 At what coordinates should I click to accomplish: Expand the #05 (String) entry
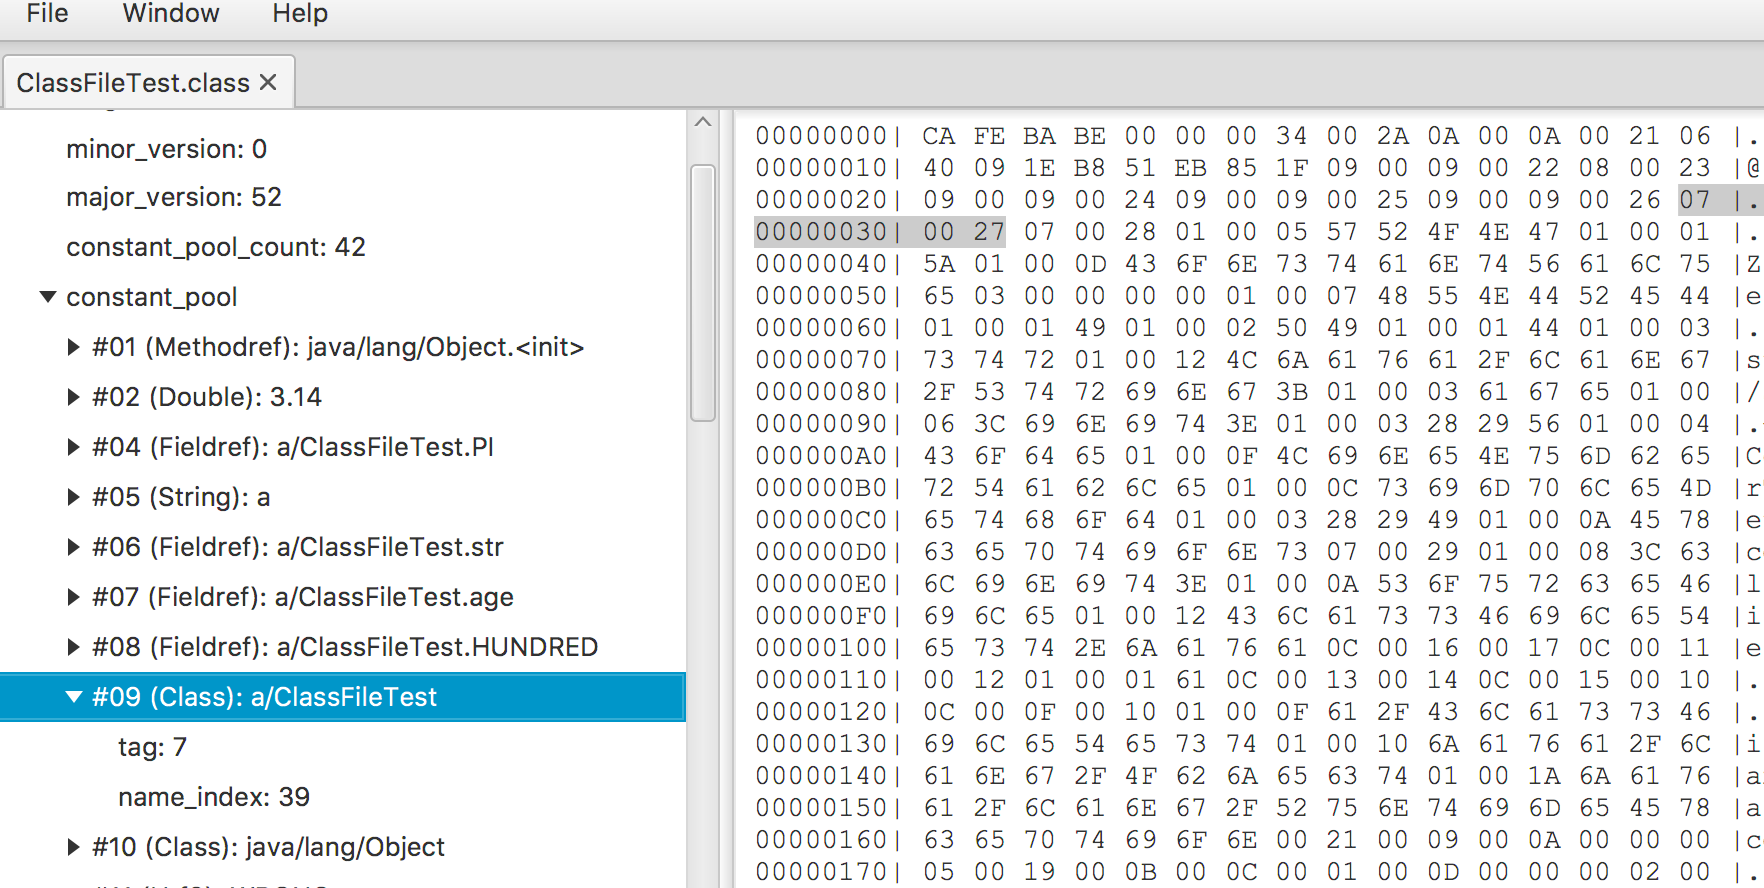(x=73, y=497)
